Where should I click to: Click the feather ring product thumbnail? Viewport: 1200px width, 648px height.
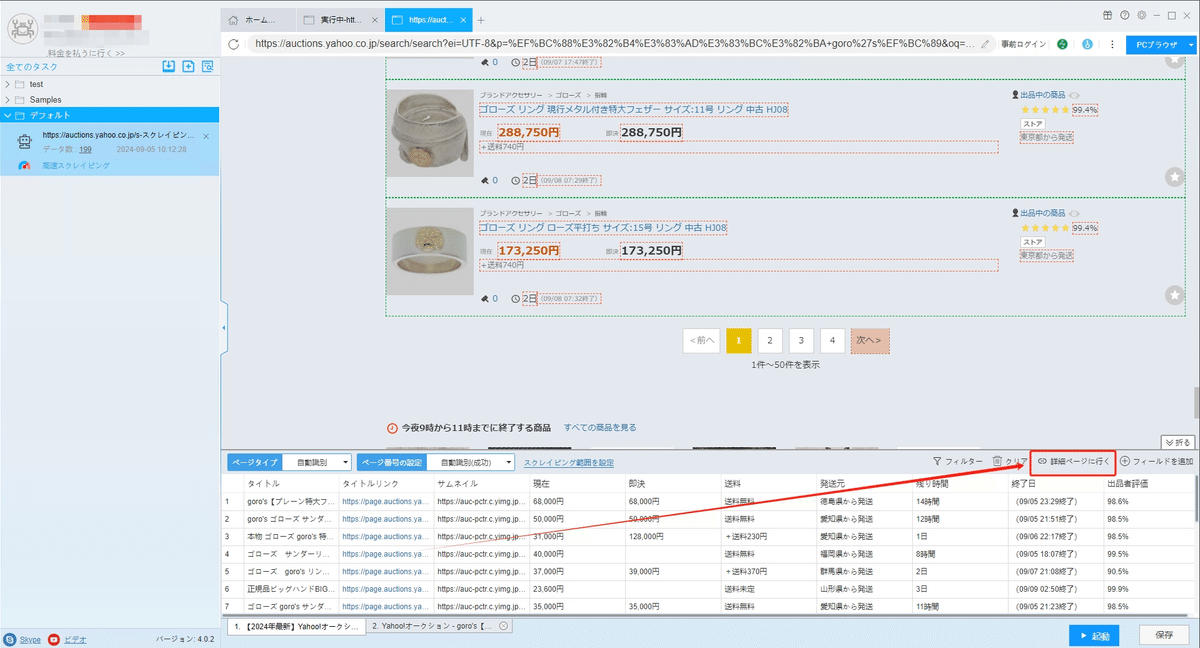tap(429, 133)
